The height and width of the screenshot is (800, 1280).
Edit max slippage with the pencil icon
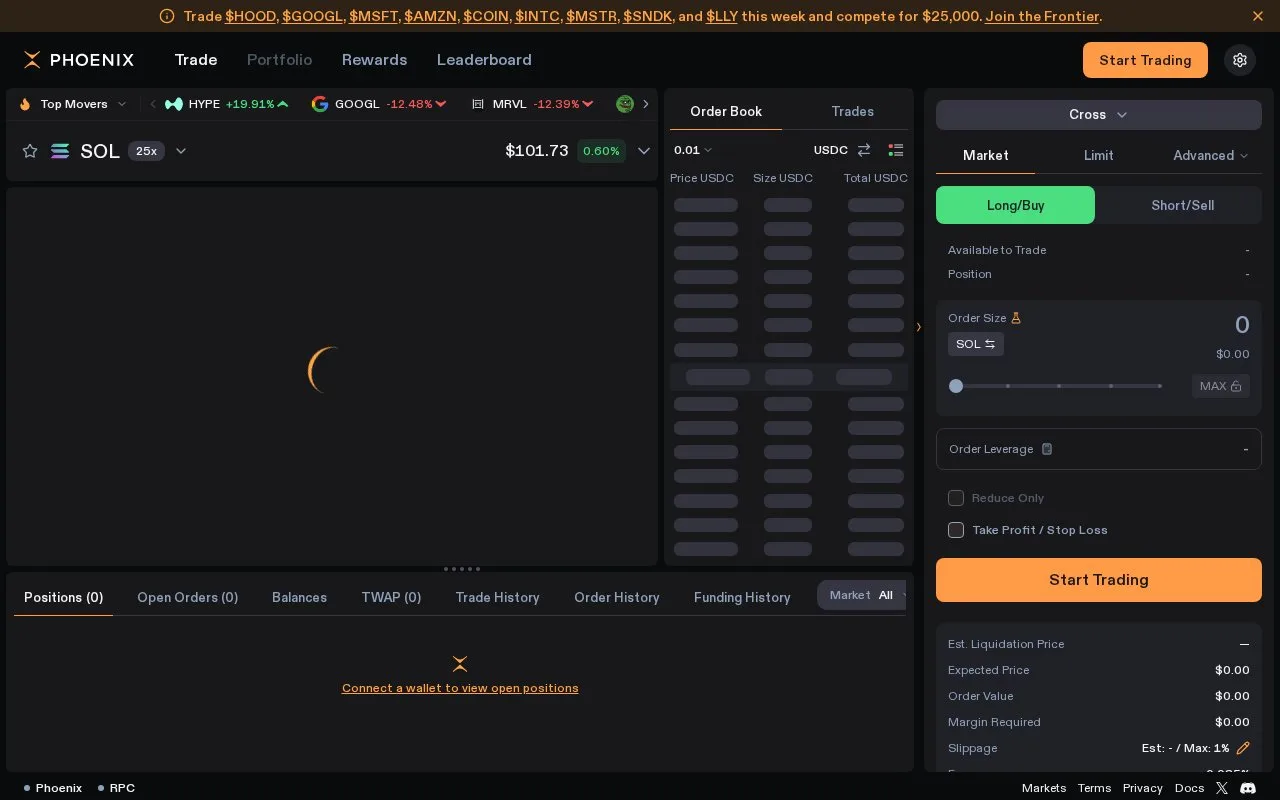point(1243,748)
